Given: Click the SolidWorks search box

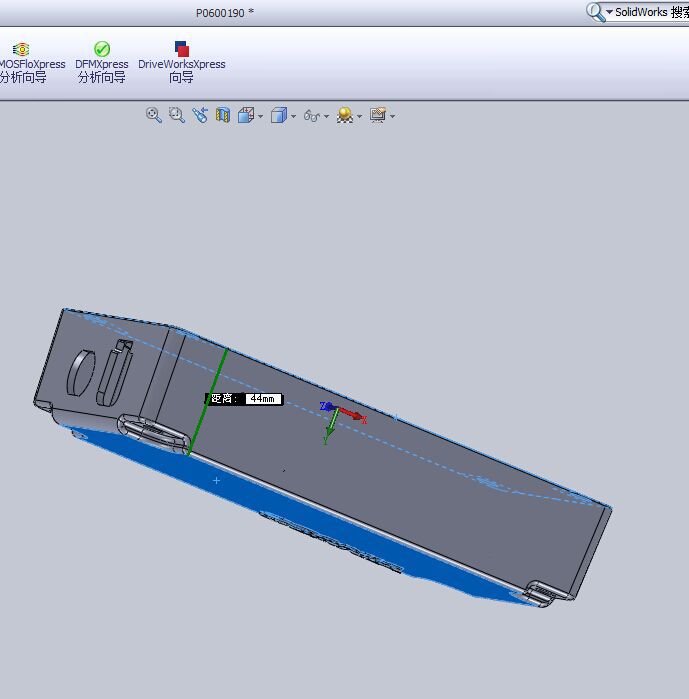Looking at the screenshot, I should coord(650,12).
